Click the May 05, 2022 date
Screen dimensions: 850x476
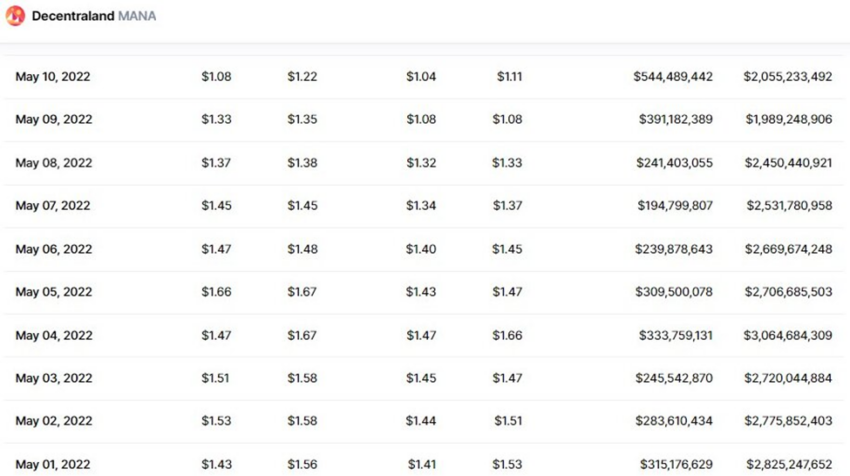click(x=54, y=292)
